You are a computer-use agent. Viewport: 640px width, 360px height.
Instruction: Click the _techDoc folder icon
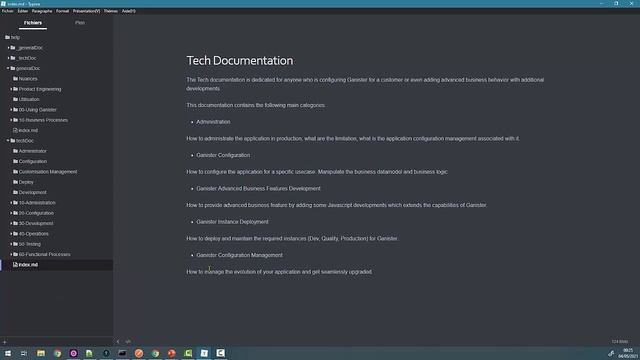pos(13,58)
